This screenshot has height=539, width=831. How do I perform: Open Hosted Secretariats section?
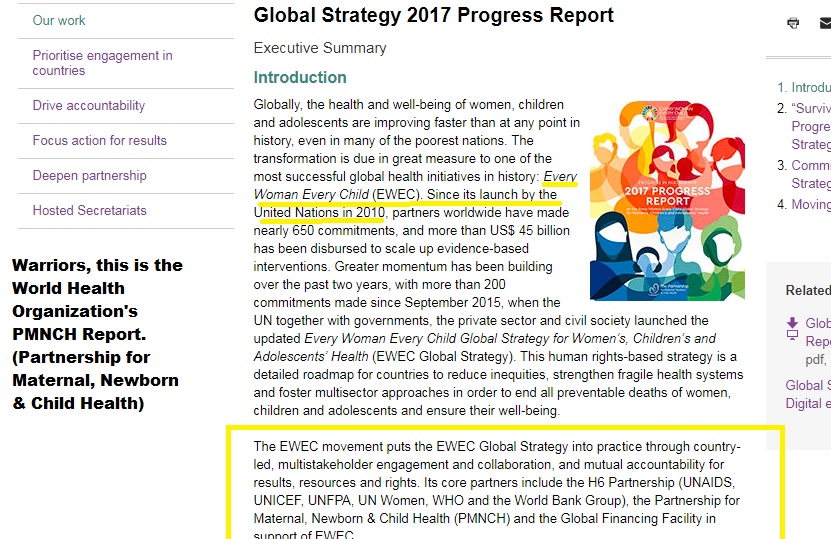click(90, 210)
